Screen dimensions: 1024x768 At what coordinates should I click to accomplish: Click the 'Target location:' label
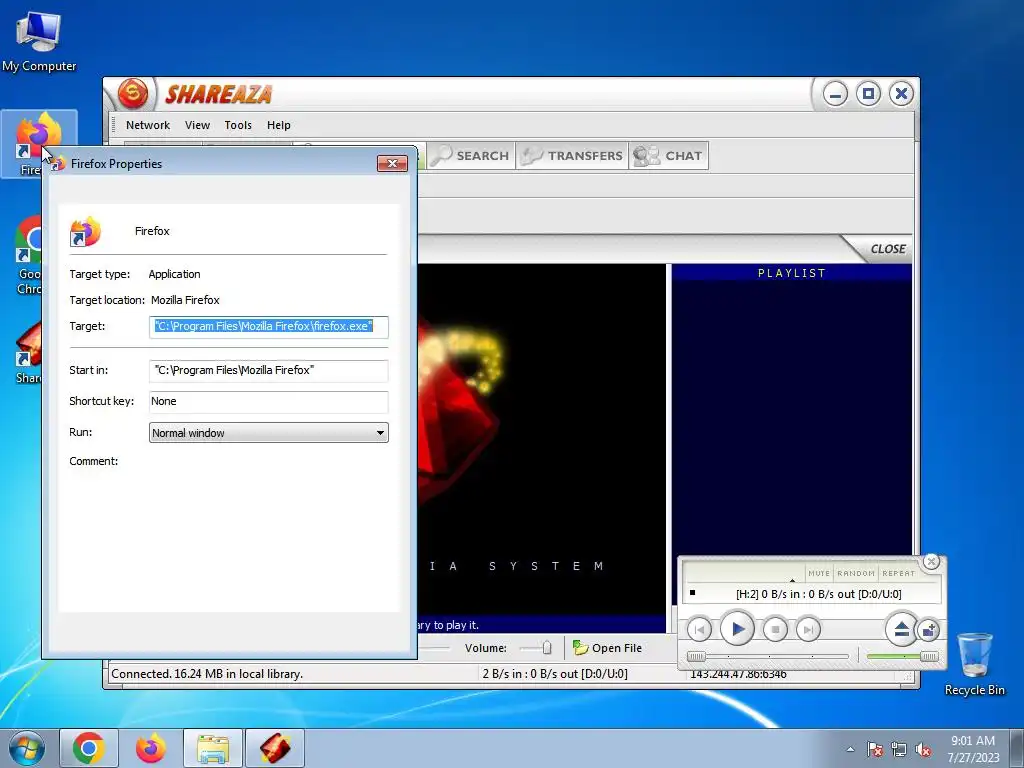[107, 300]
